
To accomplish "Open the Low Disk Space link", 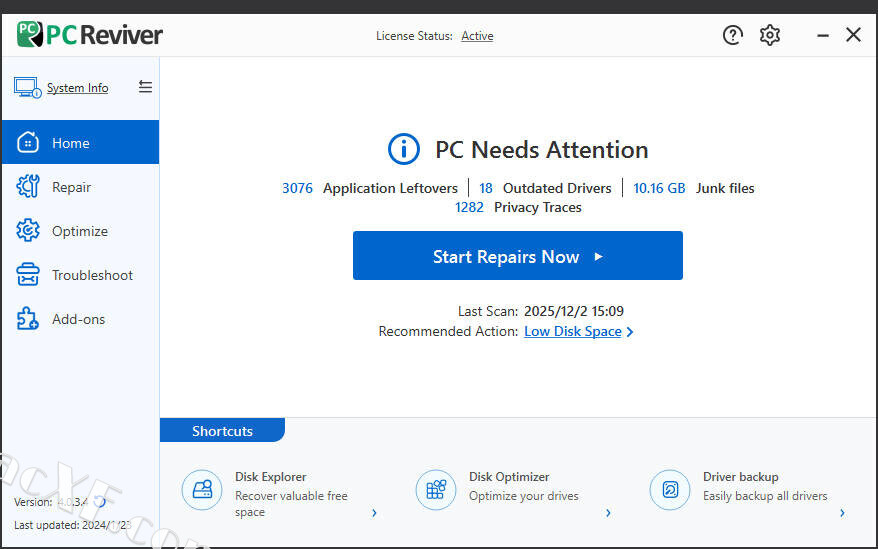I will click(x=573, y=331).
